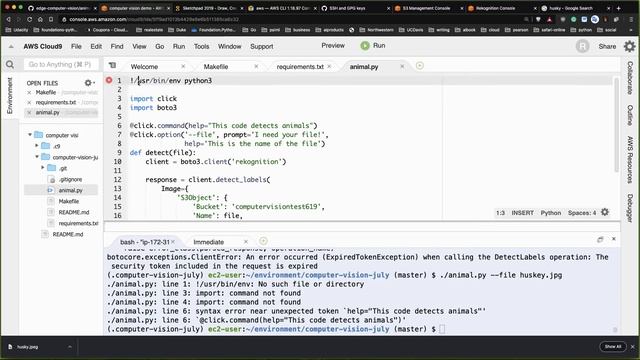Select README.md inside computer-vision folder
The height and width of the screenshot is (360, 640).
click(x=73, y=212)
